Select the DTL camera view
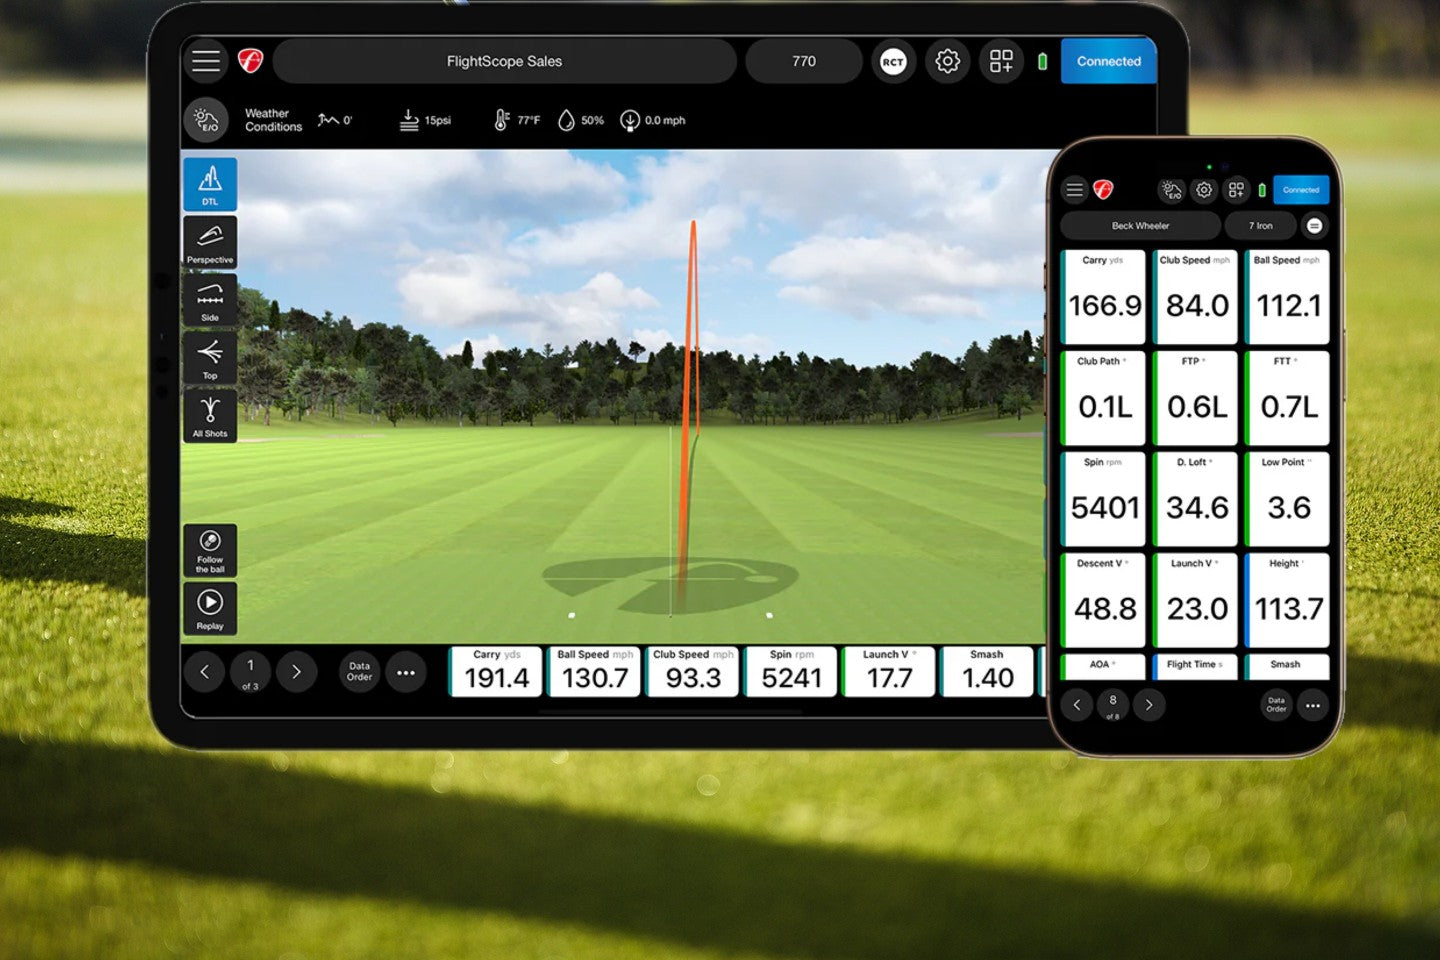 (209, 183)
